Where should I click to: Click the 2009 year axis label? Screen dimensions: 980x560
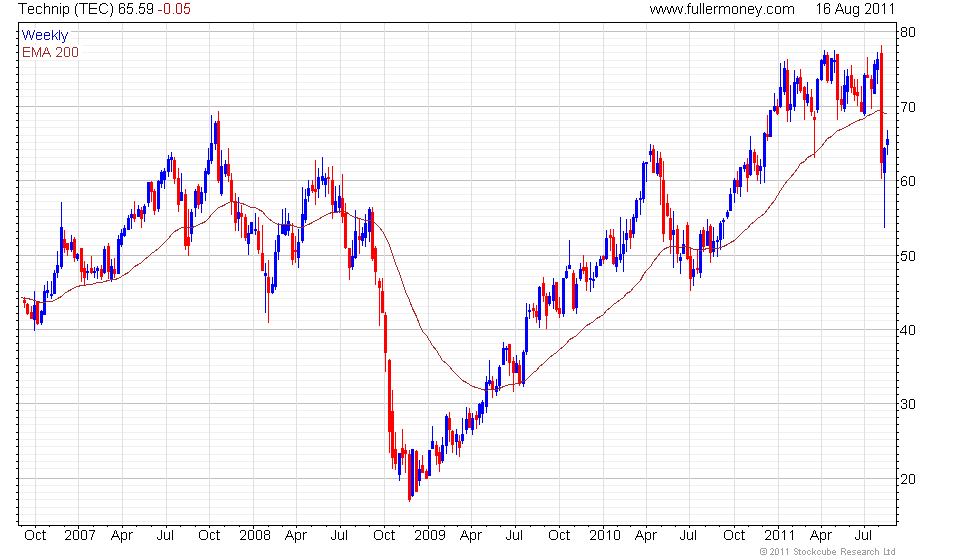(429, 536)
